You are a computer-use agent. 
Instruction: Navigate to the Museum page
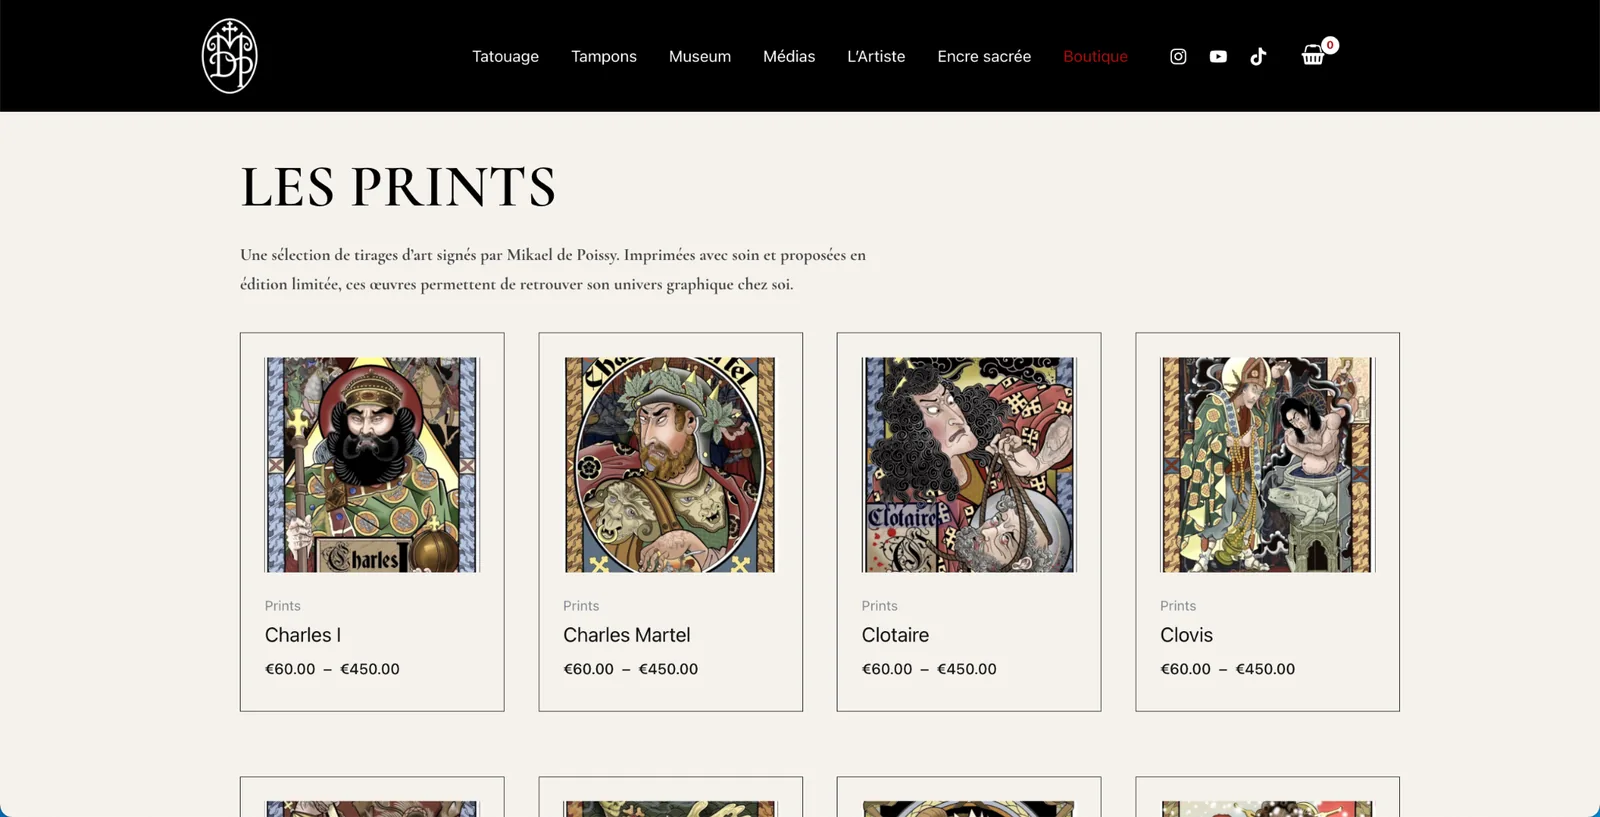click(700, 56)
